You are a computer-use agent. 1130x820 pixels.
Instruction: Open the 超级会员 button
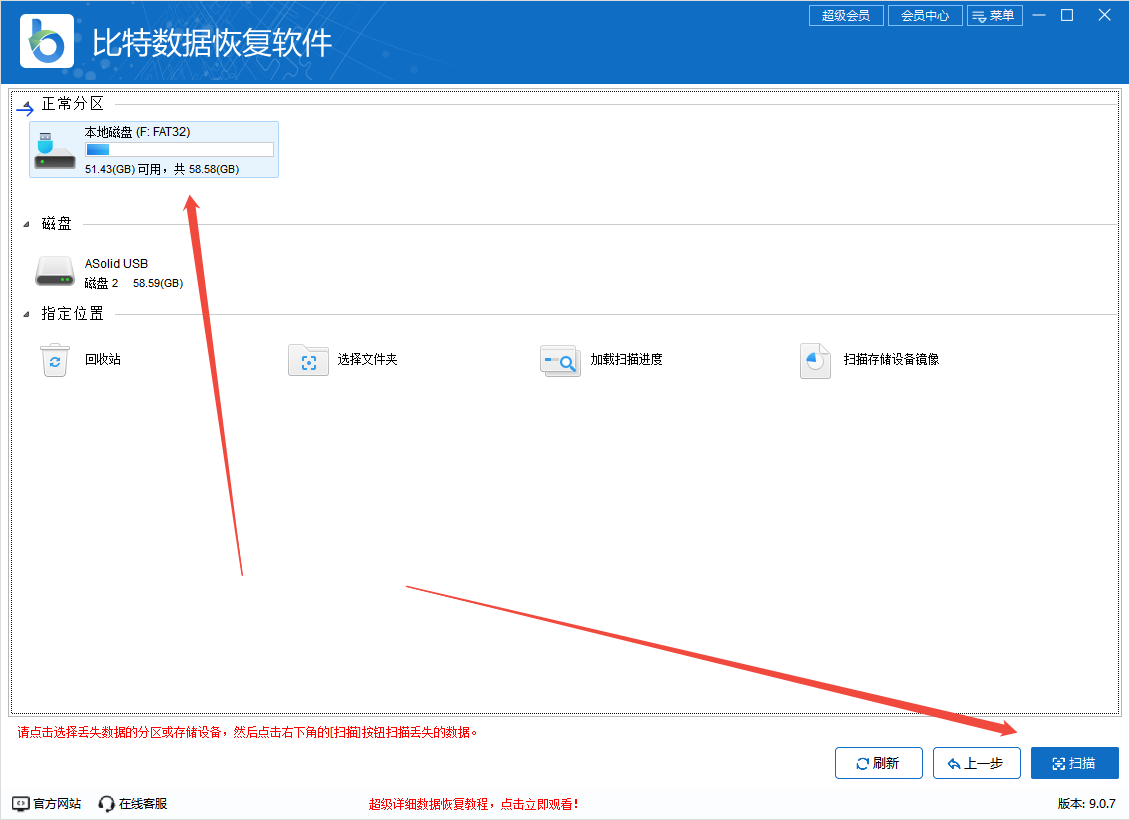pyautogui.click(x=846, y=15)
